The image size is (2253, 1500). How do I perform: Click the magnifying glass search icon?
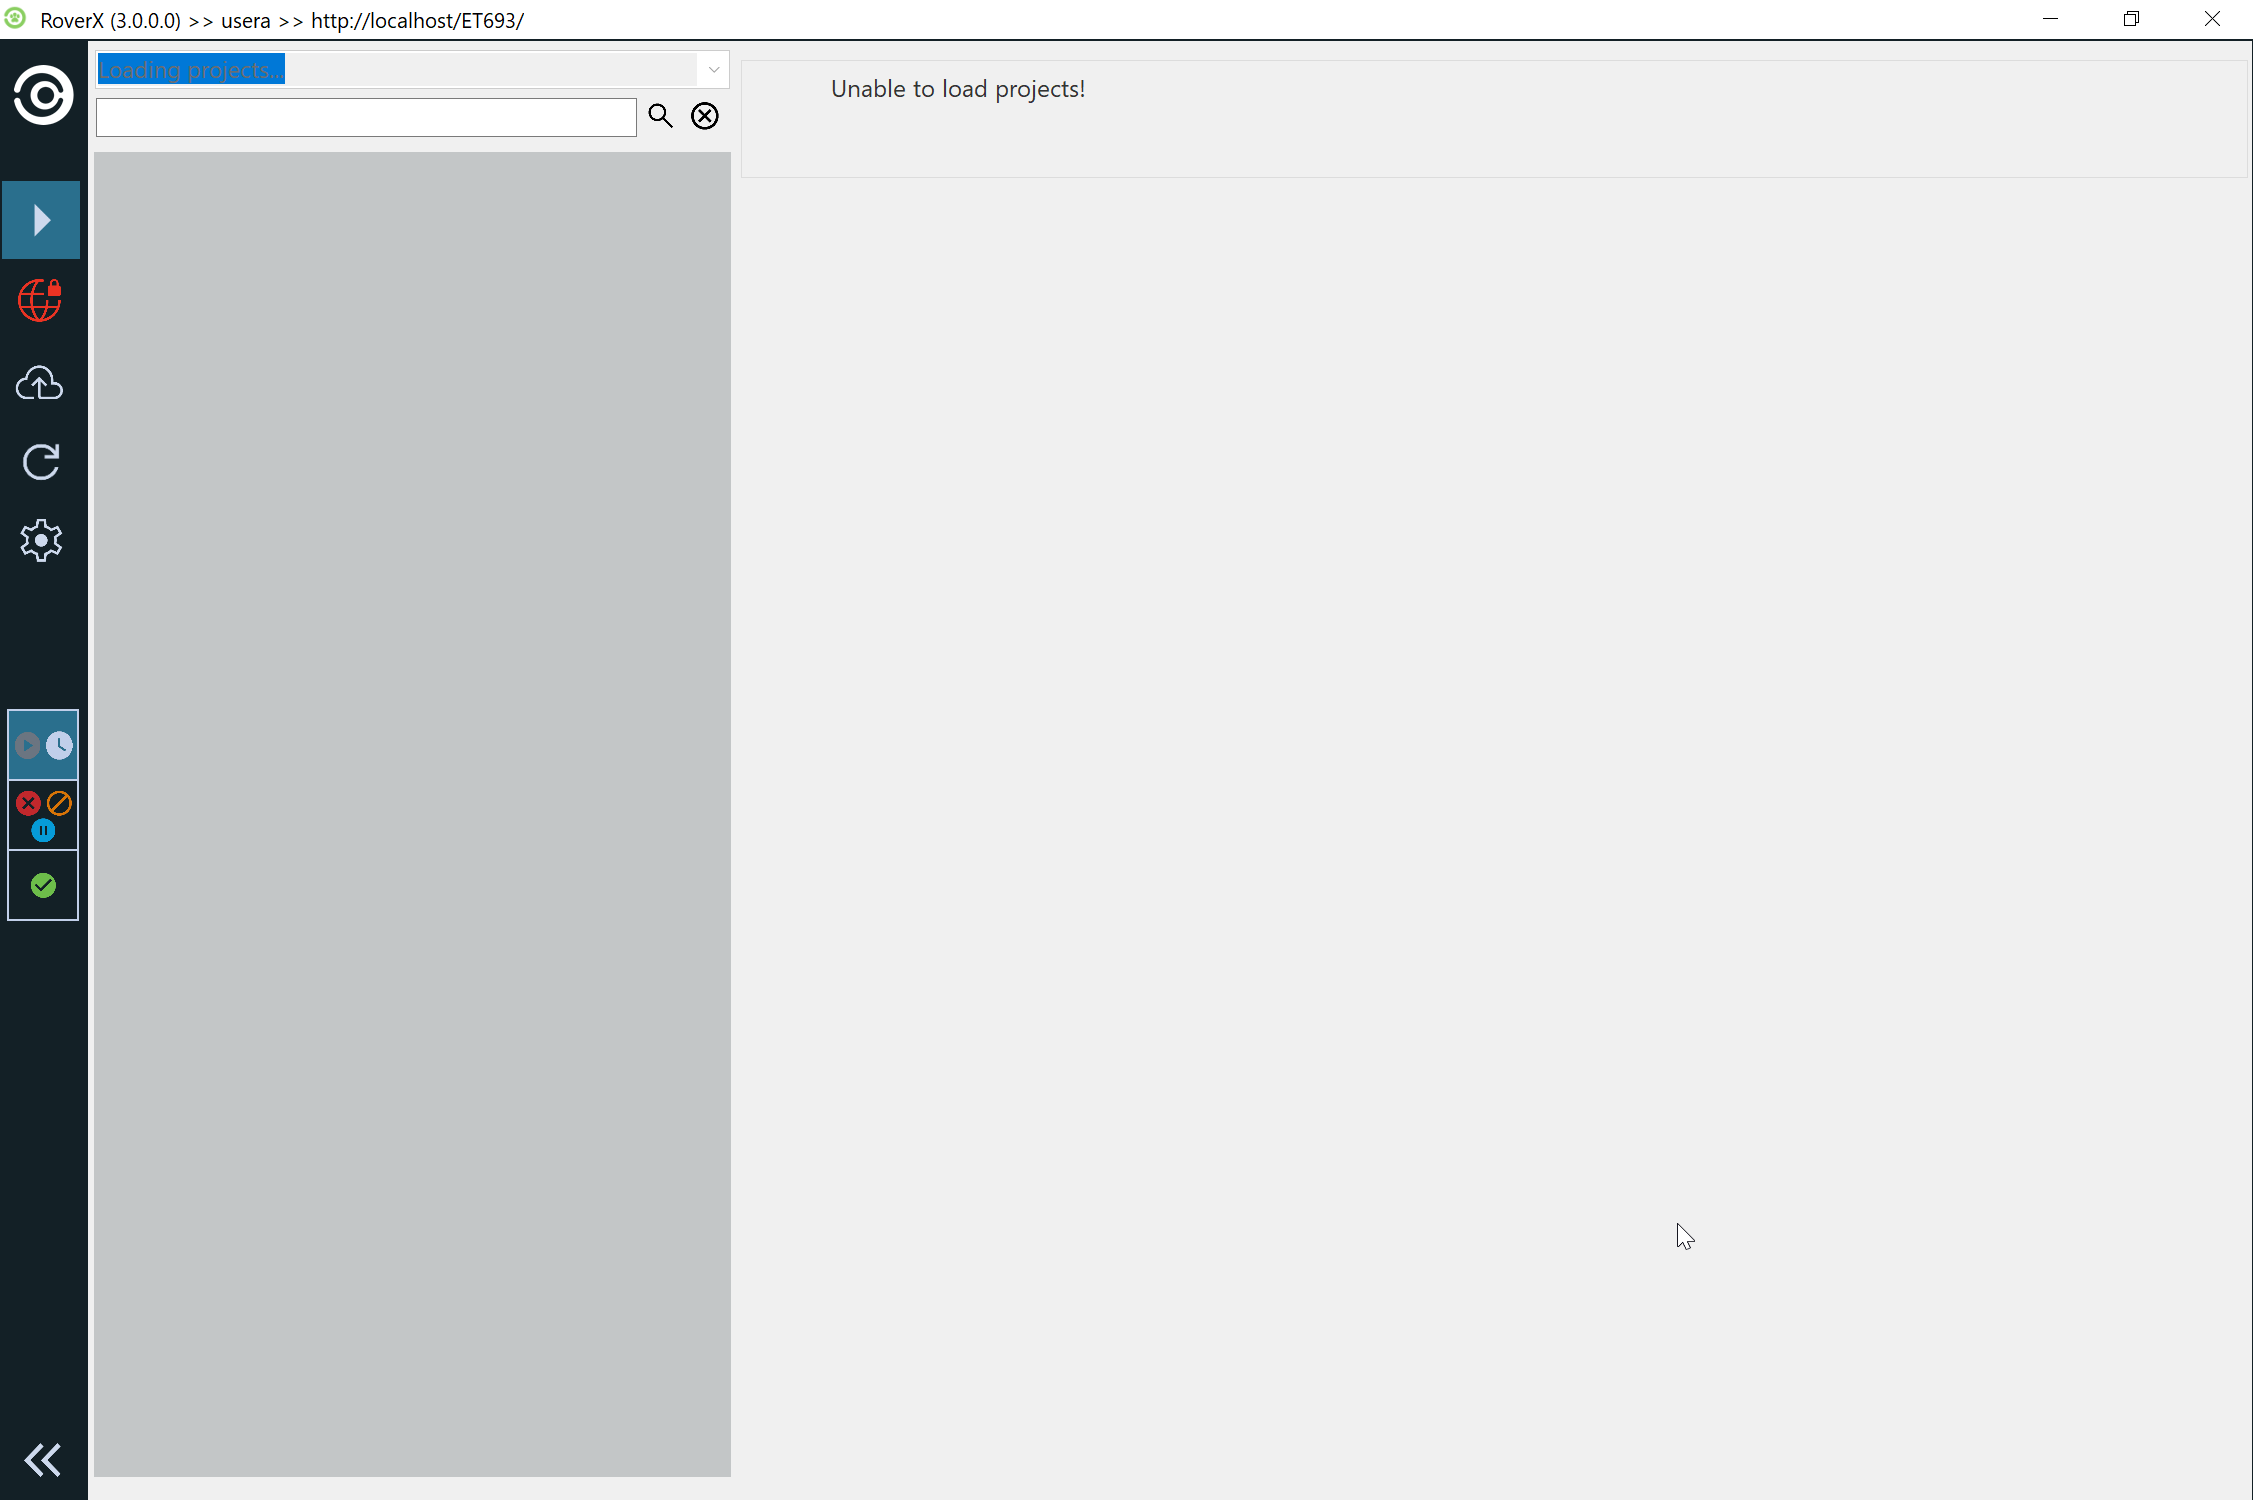pyautogui.click(x=660, y=116)
